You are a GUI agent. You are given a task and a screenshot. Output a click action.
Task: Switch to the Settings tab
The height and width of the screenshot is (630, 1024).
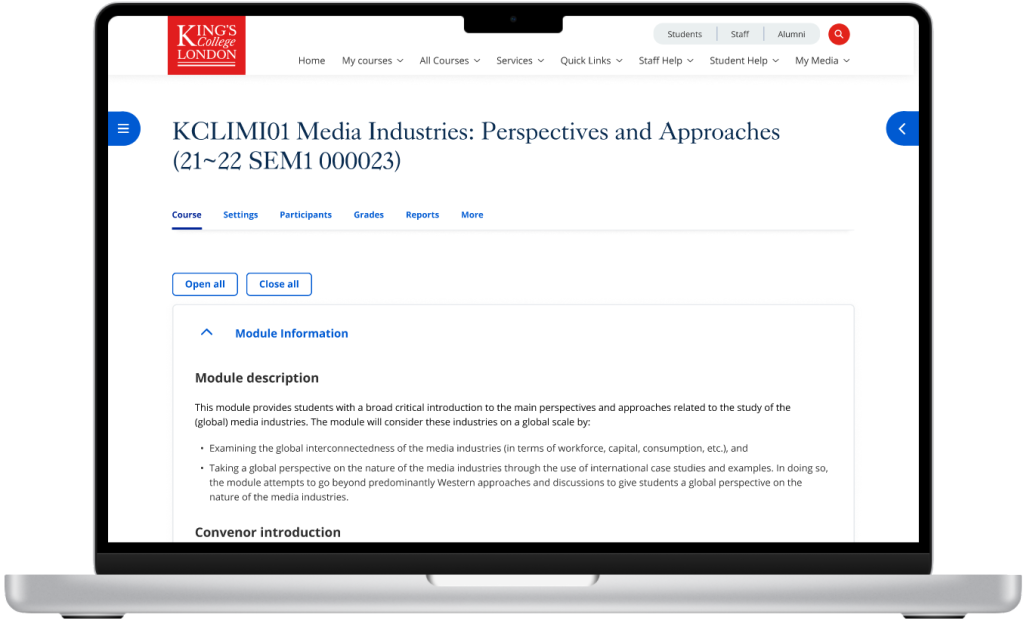coord(240,215)
